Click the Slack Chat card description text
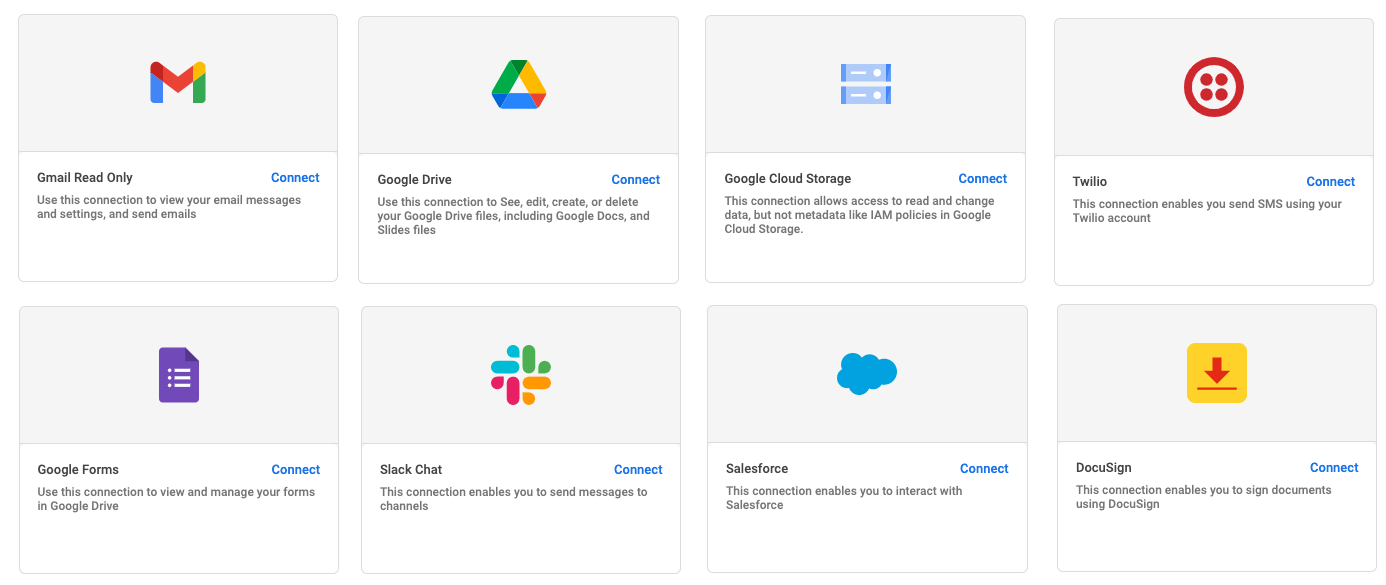This screenshot has width=1386, height=585. click(513, 498)
